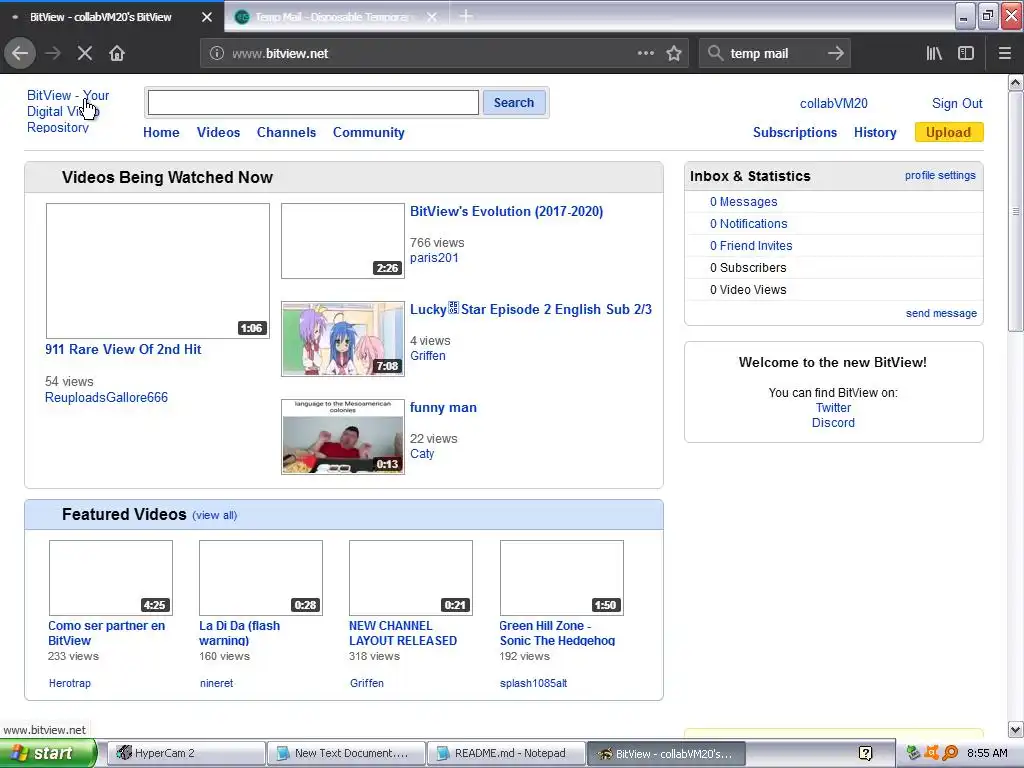Open Green Hill Zone Sonic video thumbnail
Screen dimensions: 1024x768
[x=562, y=577]
